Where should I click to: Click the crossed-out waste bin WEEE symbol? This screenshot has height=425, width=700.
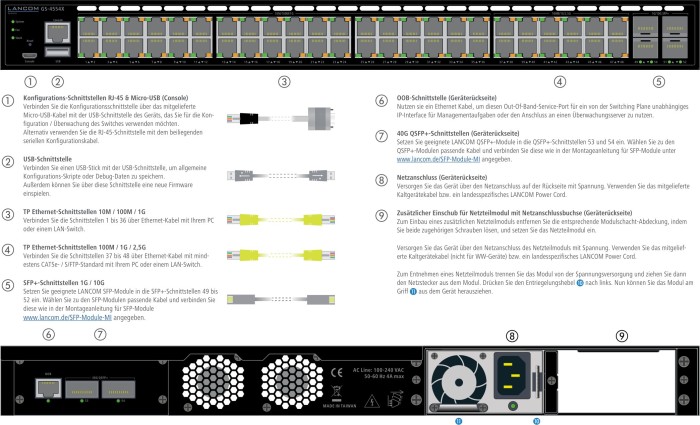click(337, 393)
